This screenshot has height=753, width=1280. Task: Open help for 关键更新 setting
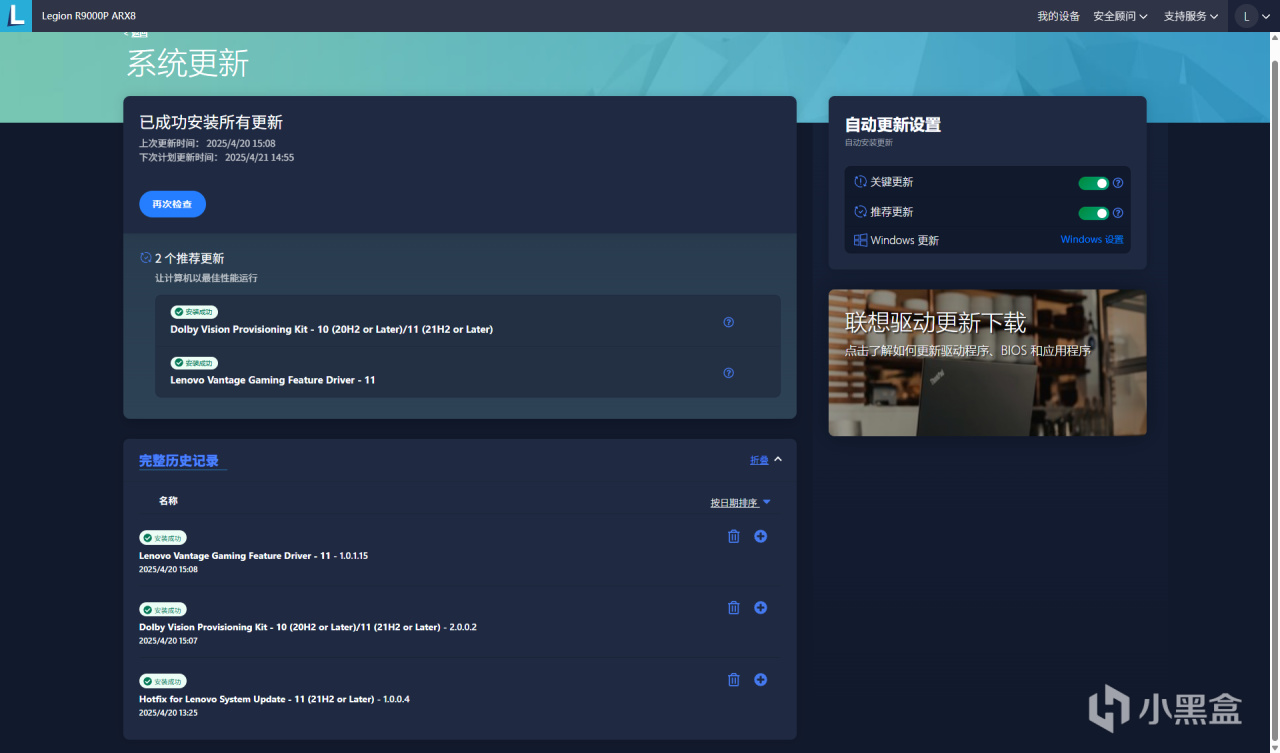[x=1118, y=183]
